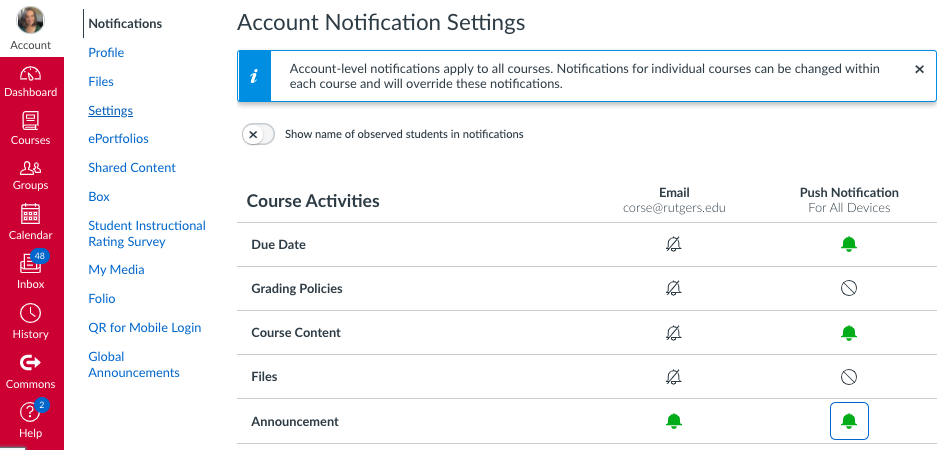The width and height of the screenshot is (946, 450).
Task: Dismiss the account-level notifications info banner
Action: (x=919, y=69)
